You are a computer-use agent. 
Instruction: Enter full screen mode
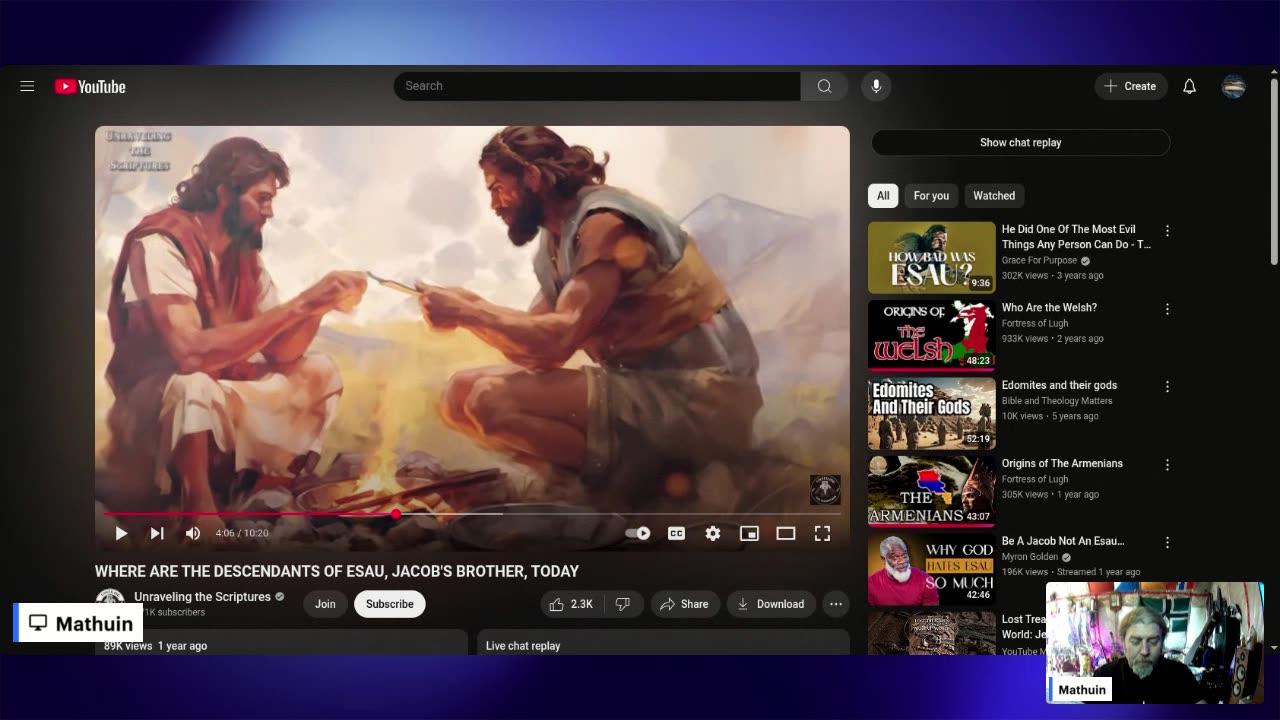tap(822, 533)
